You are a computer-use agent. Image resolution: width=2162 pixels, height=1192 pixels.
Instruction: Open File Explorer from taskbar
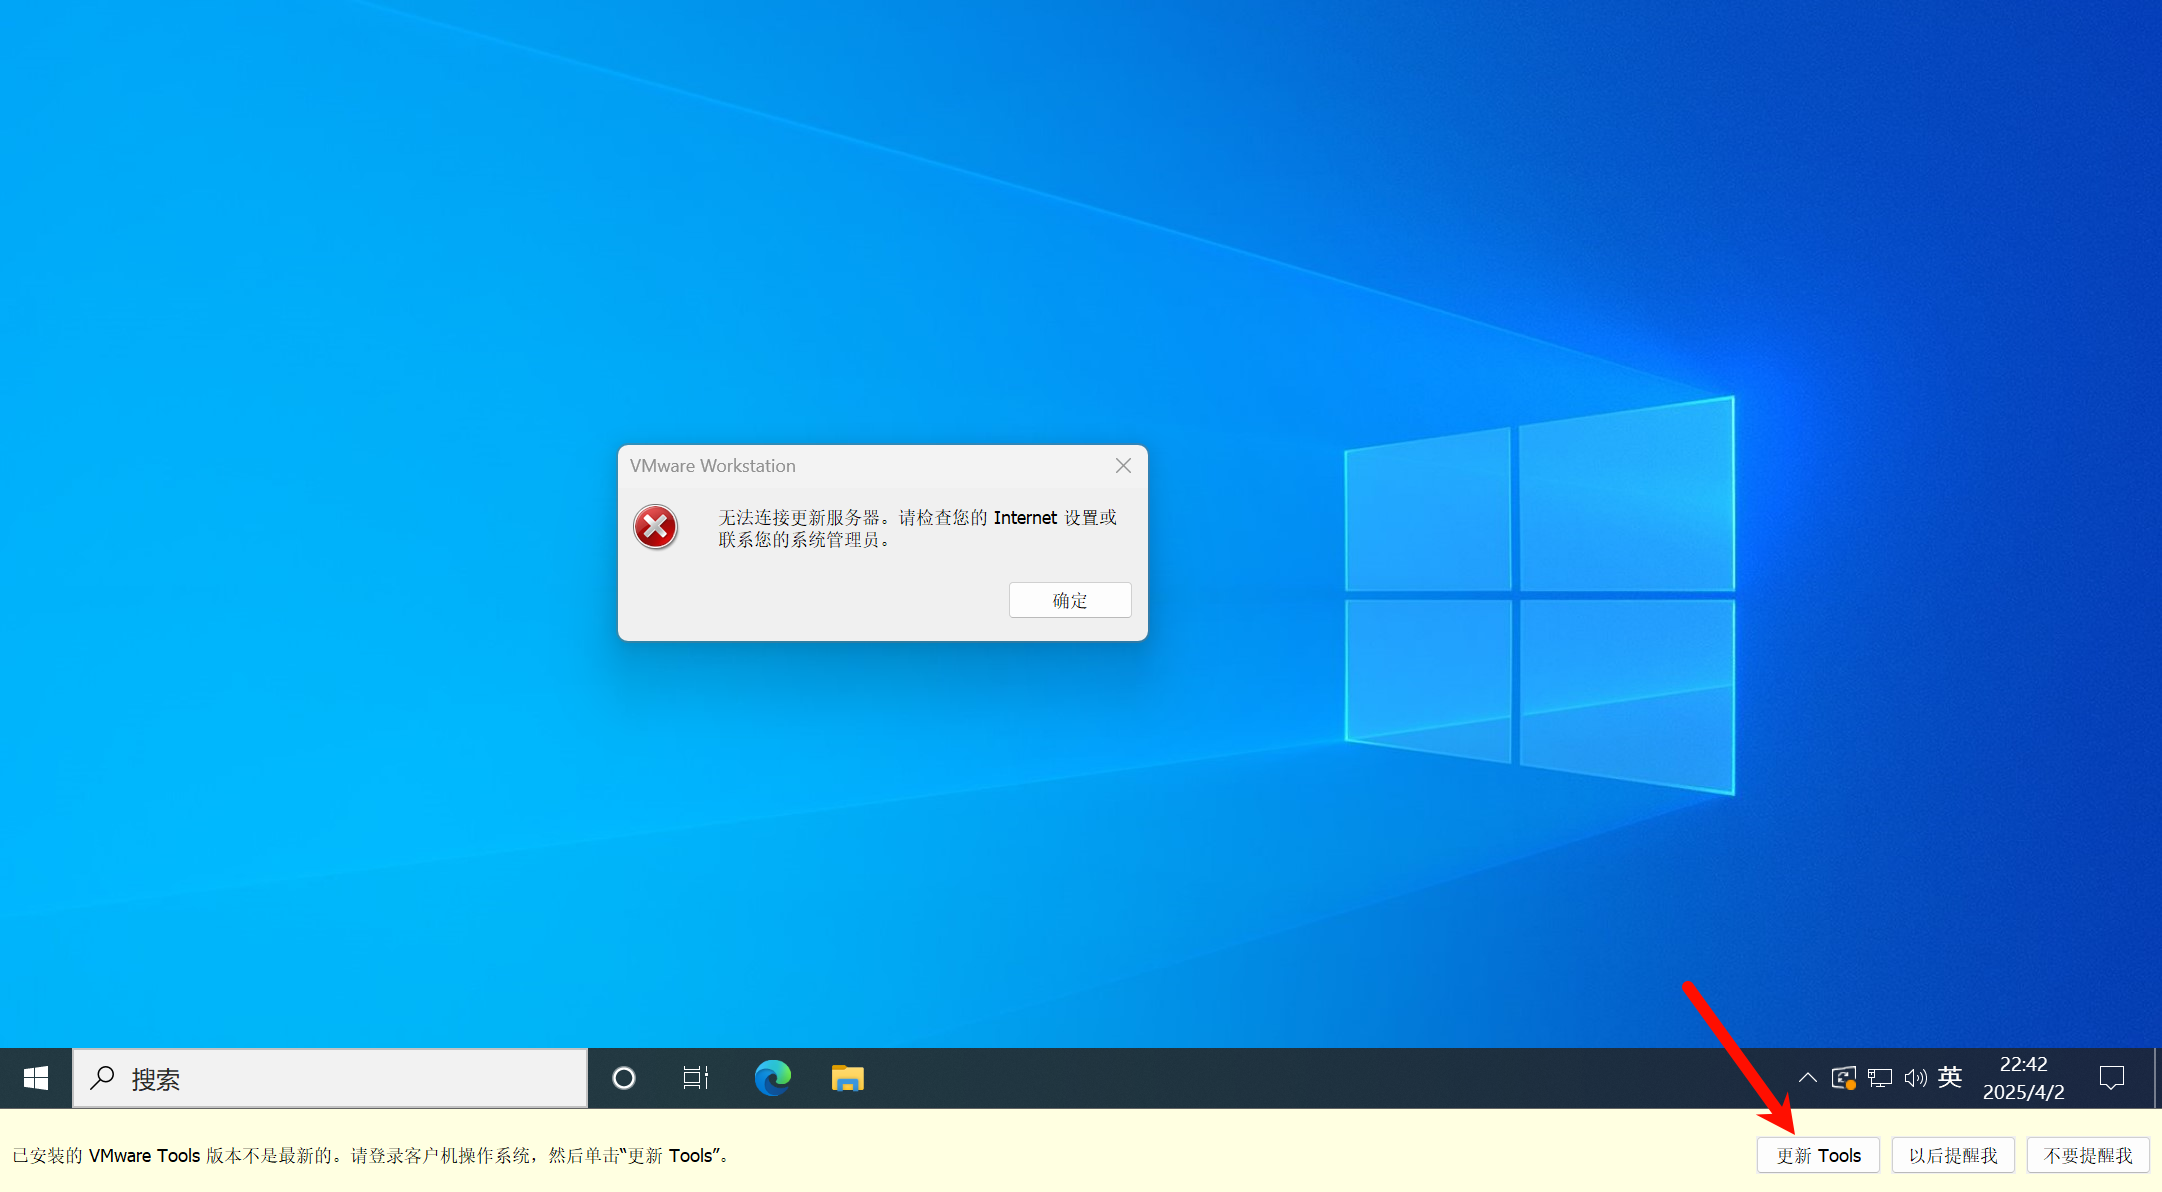[847, 1078]
